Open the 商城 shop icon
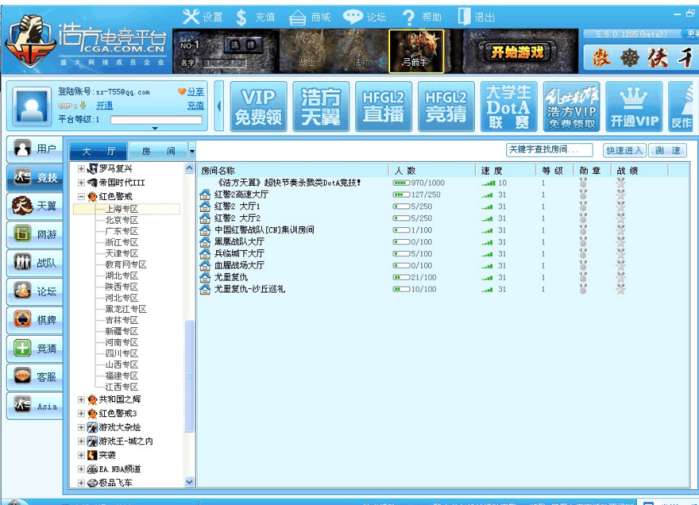This screenshot has height=505, width=699. (310, 17)
